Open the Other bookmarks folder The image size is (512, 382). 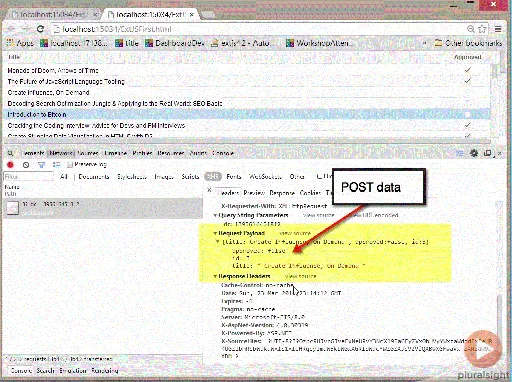468,43
